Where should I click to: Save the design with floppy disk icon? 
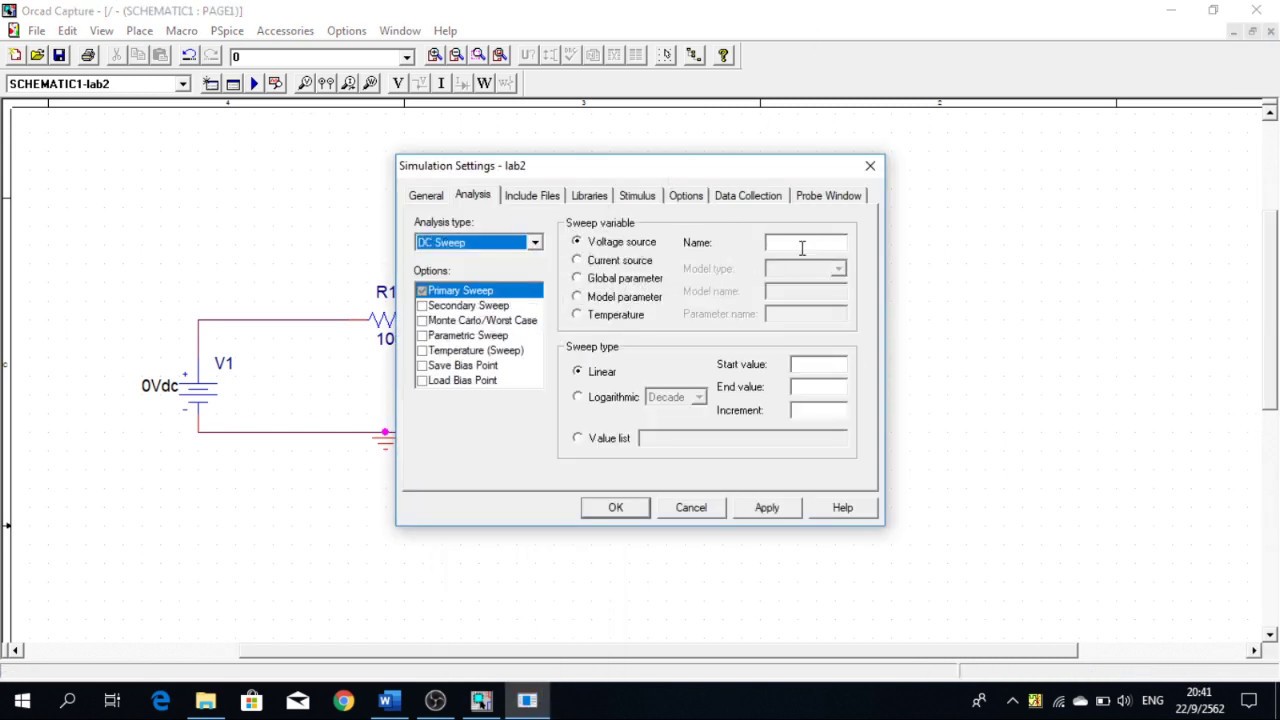pyautogui.click(x=59, y=56)
